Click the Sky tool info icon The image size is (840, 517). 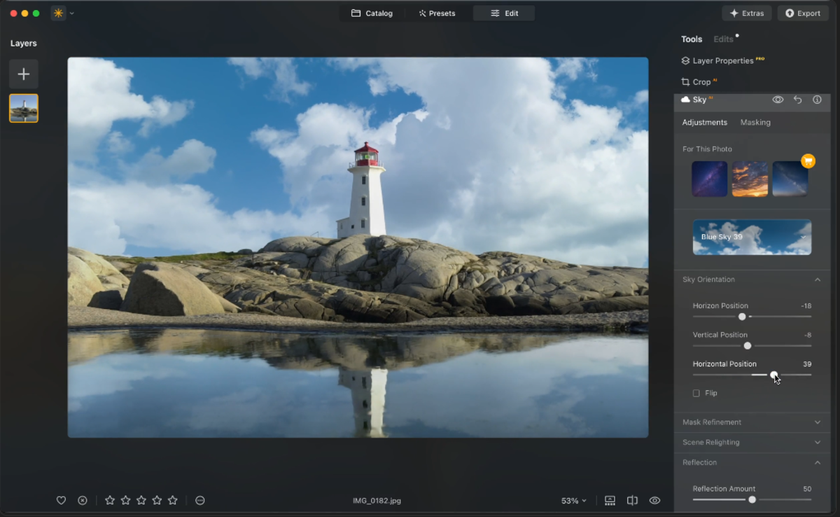coord(817,100)
